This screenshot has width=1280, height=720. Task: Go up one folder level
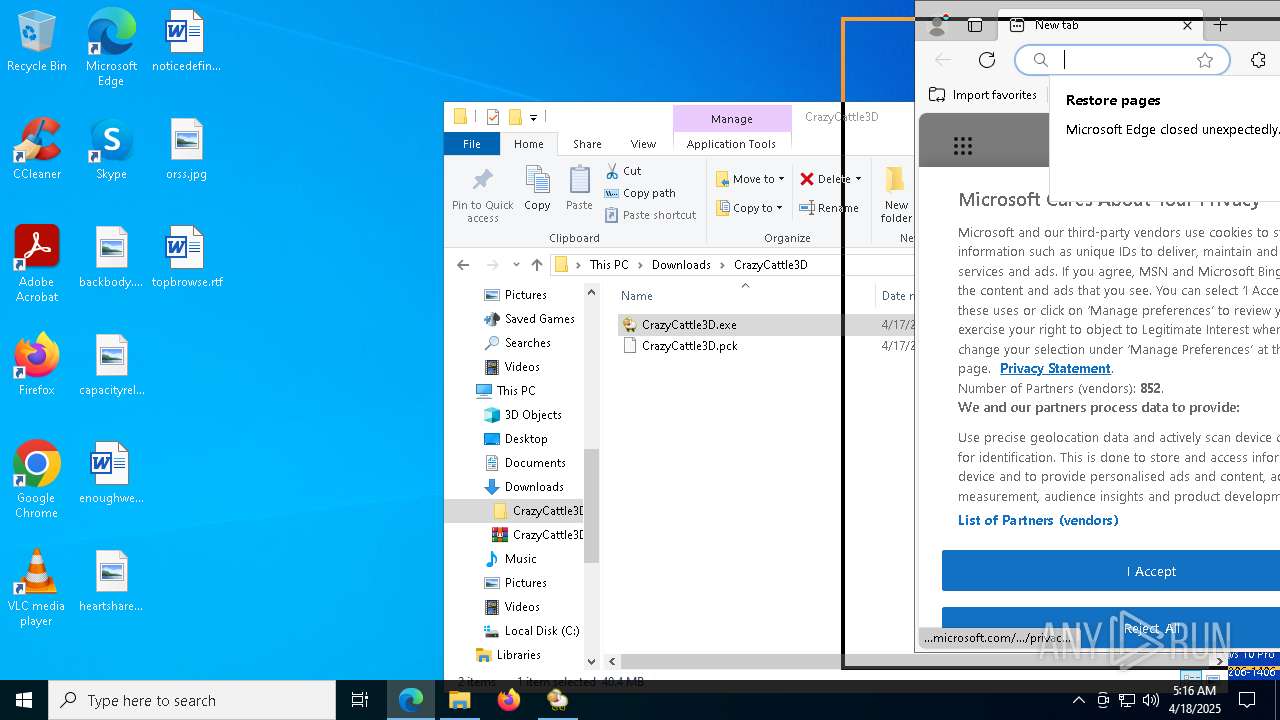coord(537,265)
